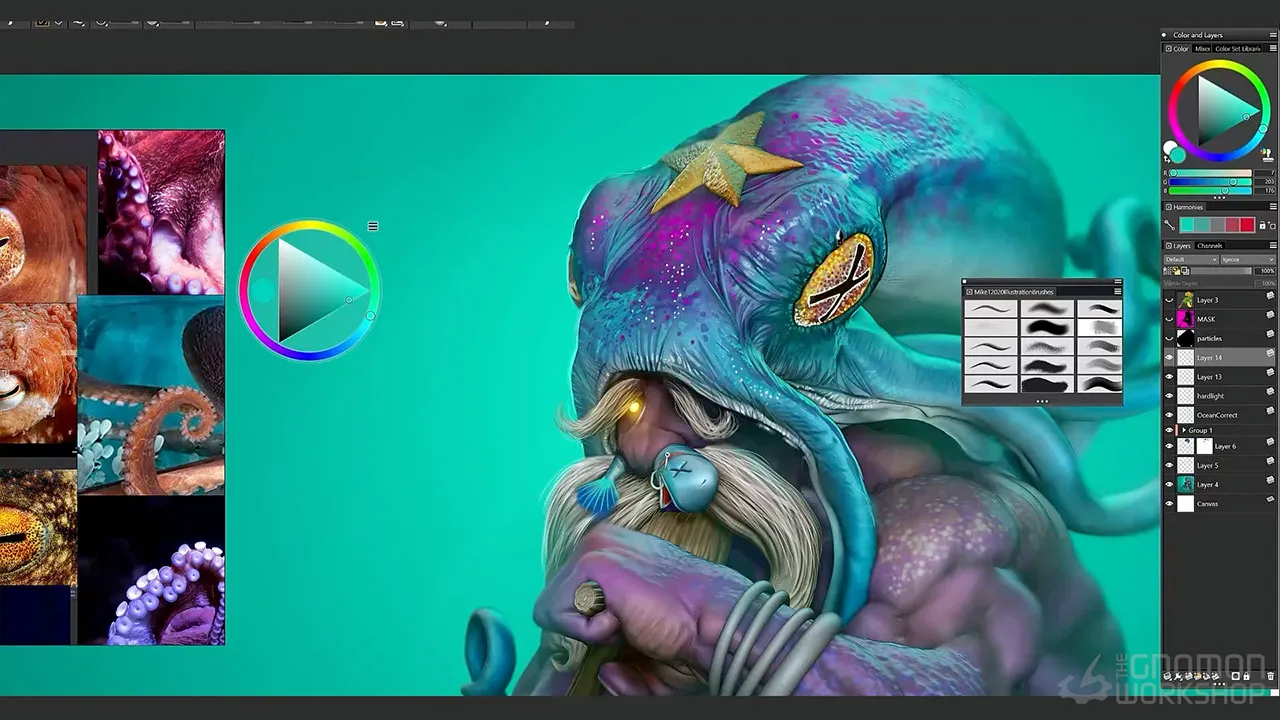Show the hidden particles layer

1169,338
